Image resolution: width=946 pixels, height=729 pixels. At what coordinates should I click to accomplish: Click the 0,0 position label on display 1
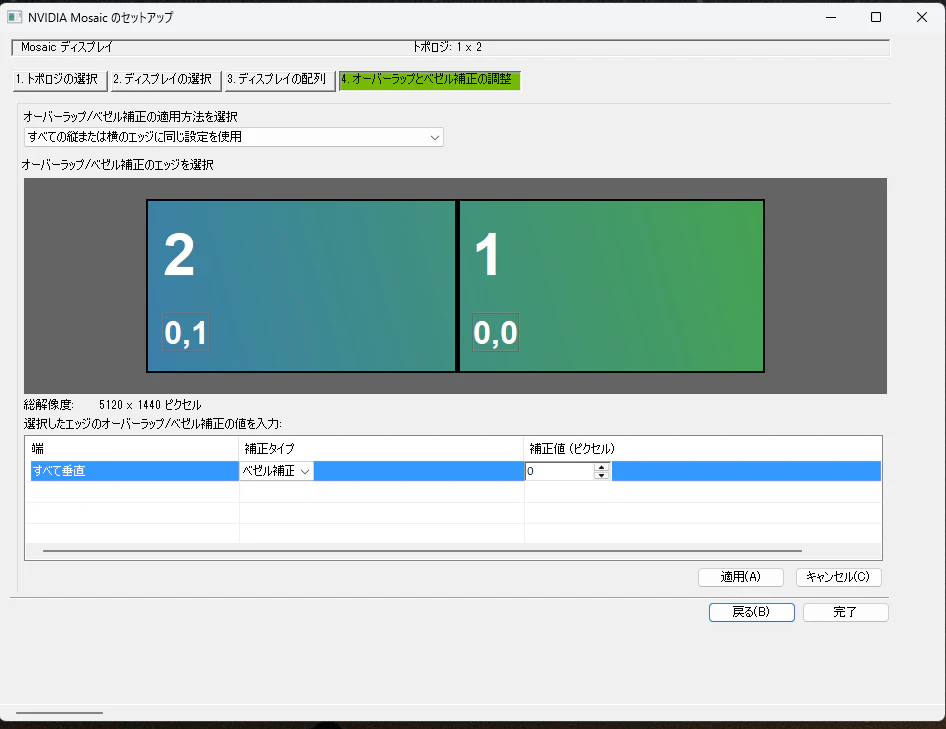click(495, 333)
